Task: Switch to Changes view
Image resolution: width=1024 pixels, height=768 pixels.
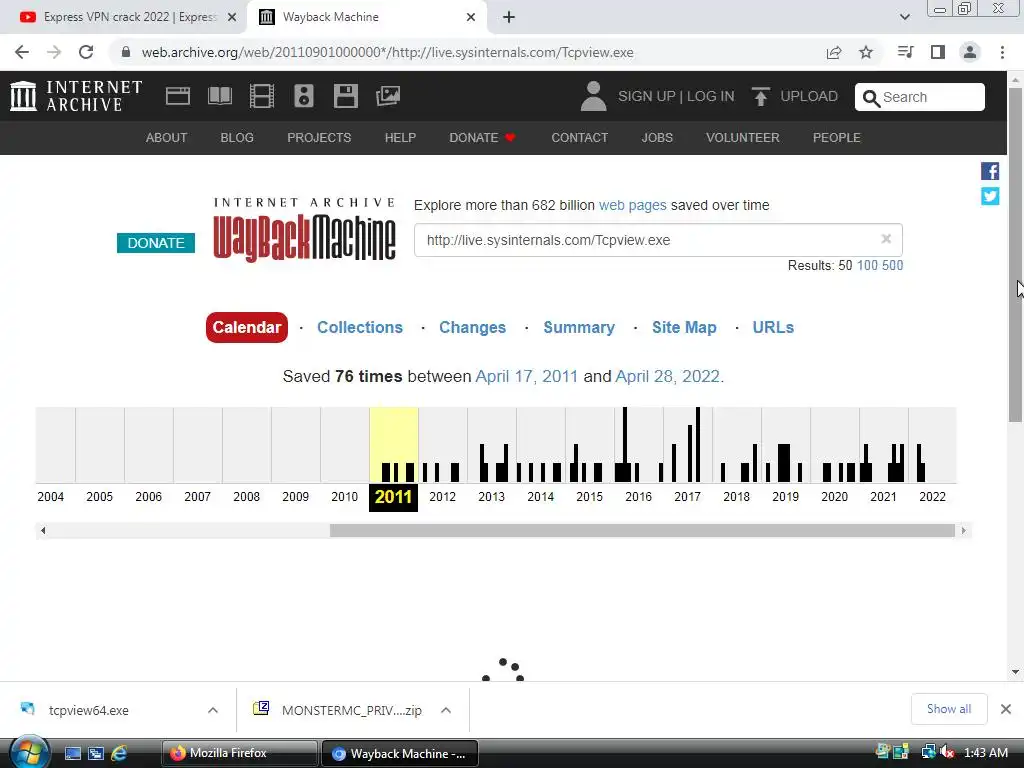Action: pos(472,327)
